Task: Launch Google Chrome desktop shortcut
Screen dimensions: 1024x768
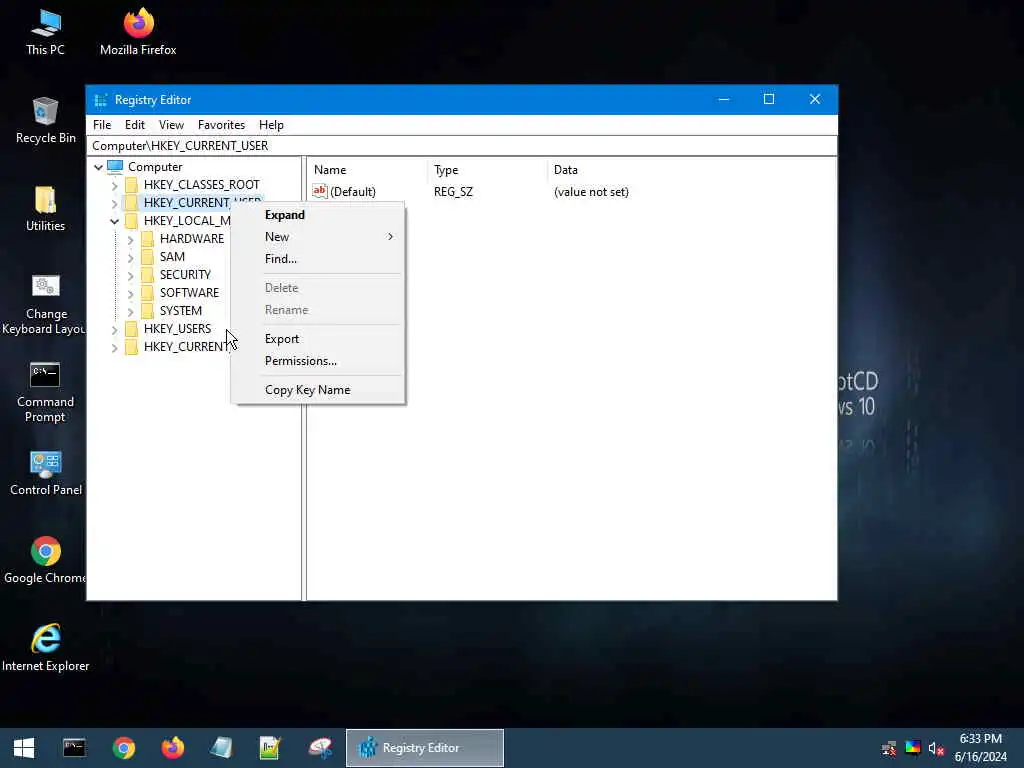Action: coord(45,560)
